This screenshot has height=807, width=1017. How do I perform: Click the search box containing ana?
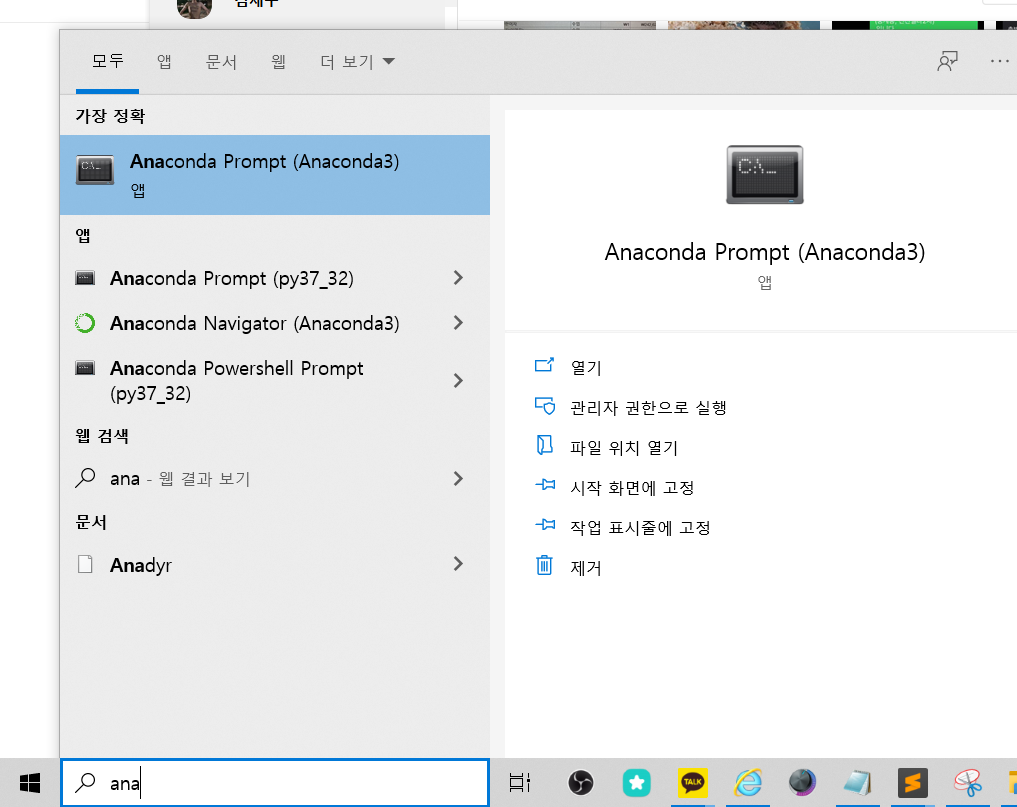click(x=274, y=783)
